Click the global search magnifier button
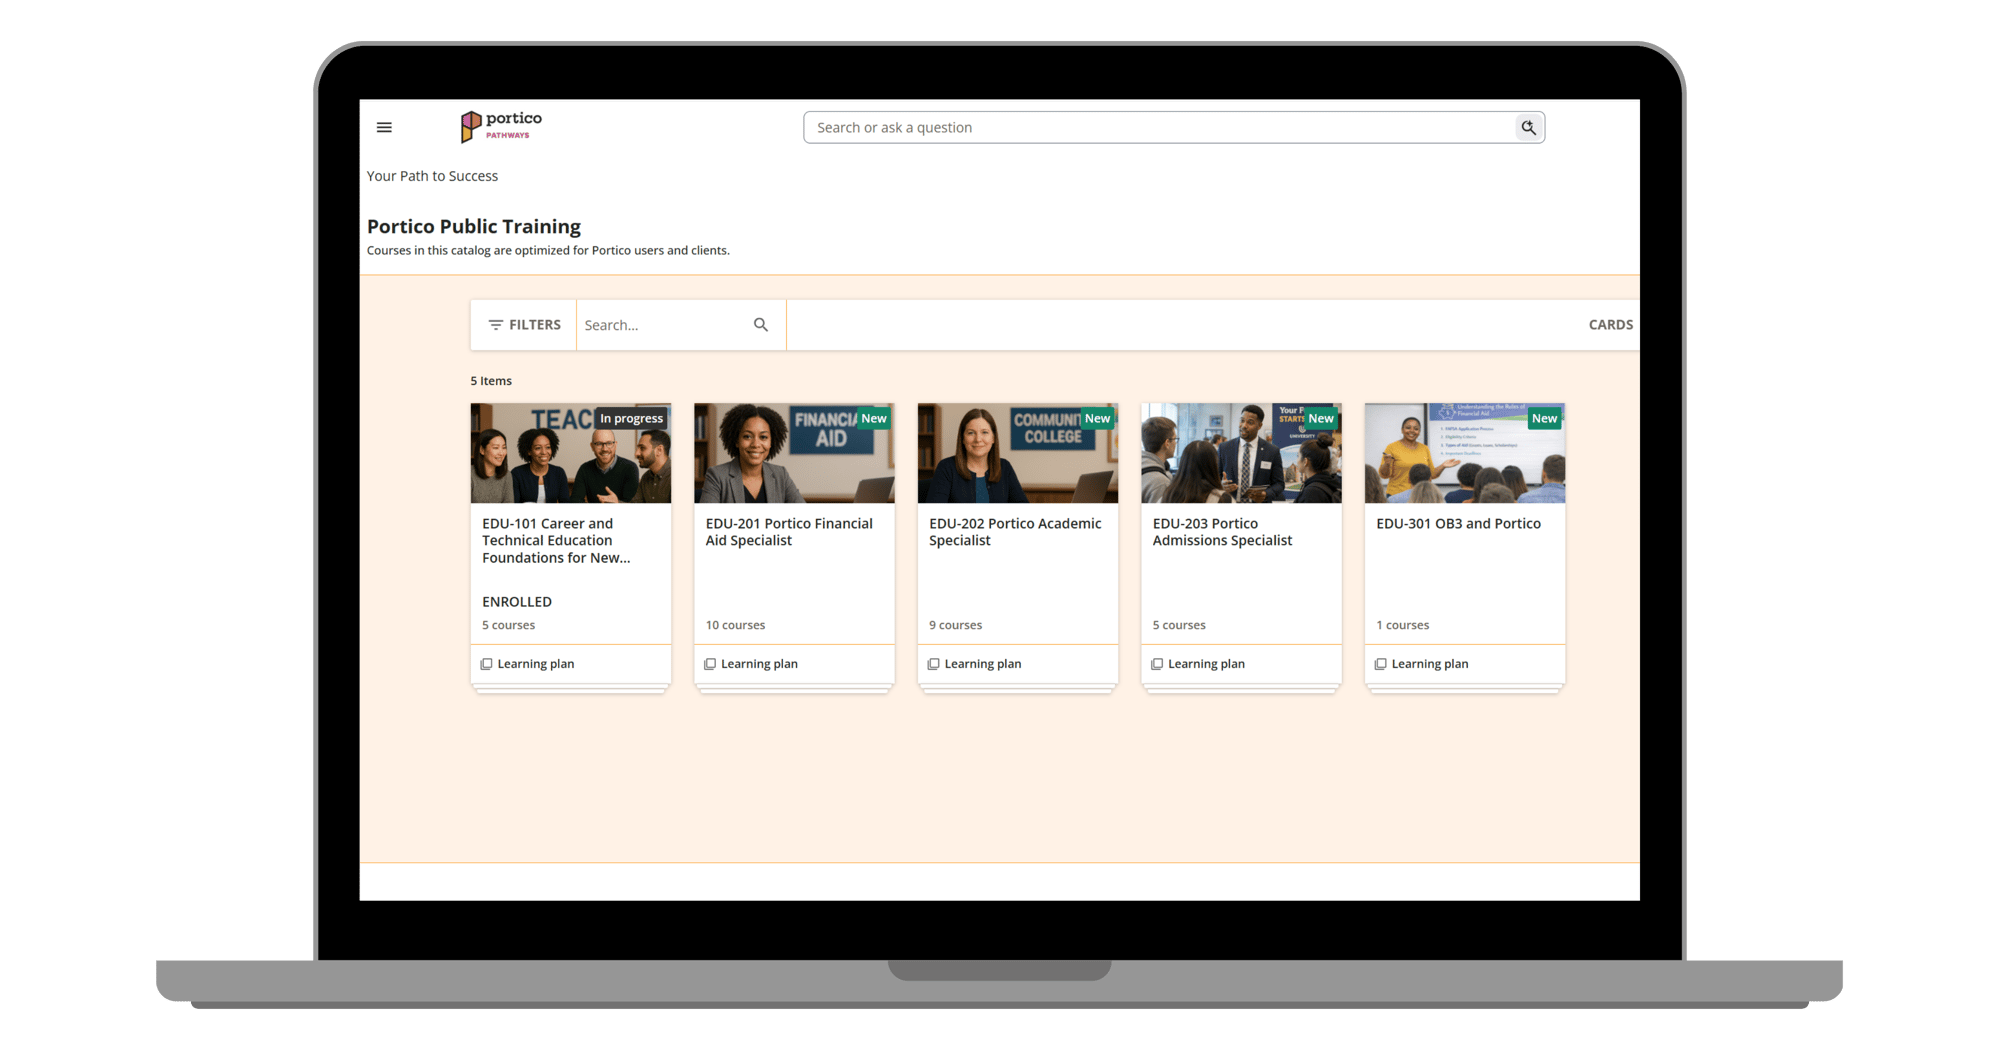Image resolution: width=2000 pixels, height=1050 pixels. pos(1528,127)
